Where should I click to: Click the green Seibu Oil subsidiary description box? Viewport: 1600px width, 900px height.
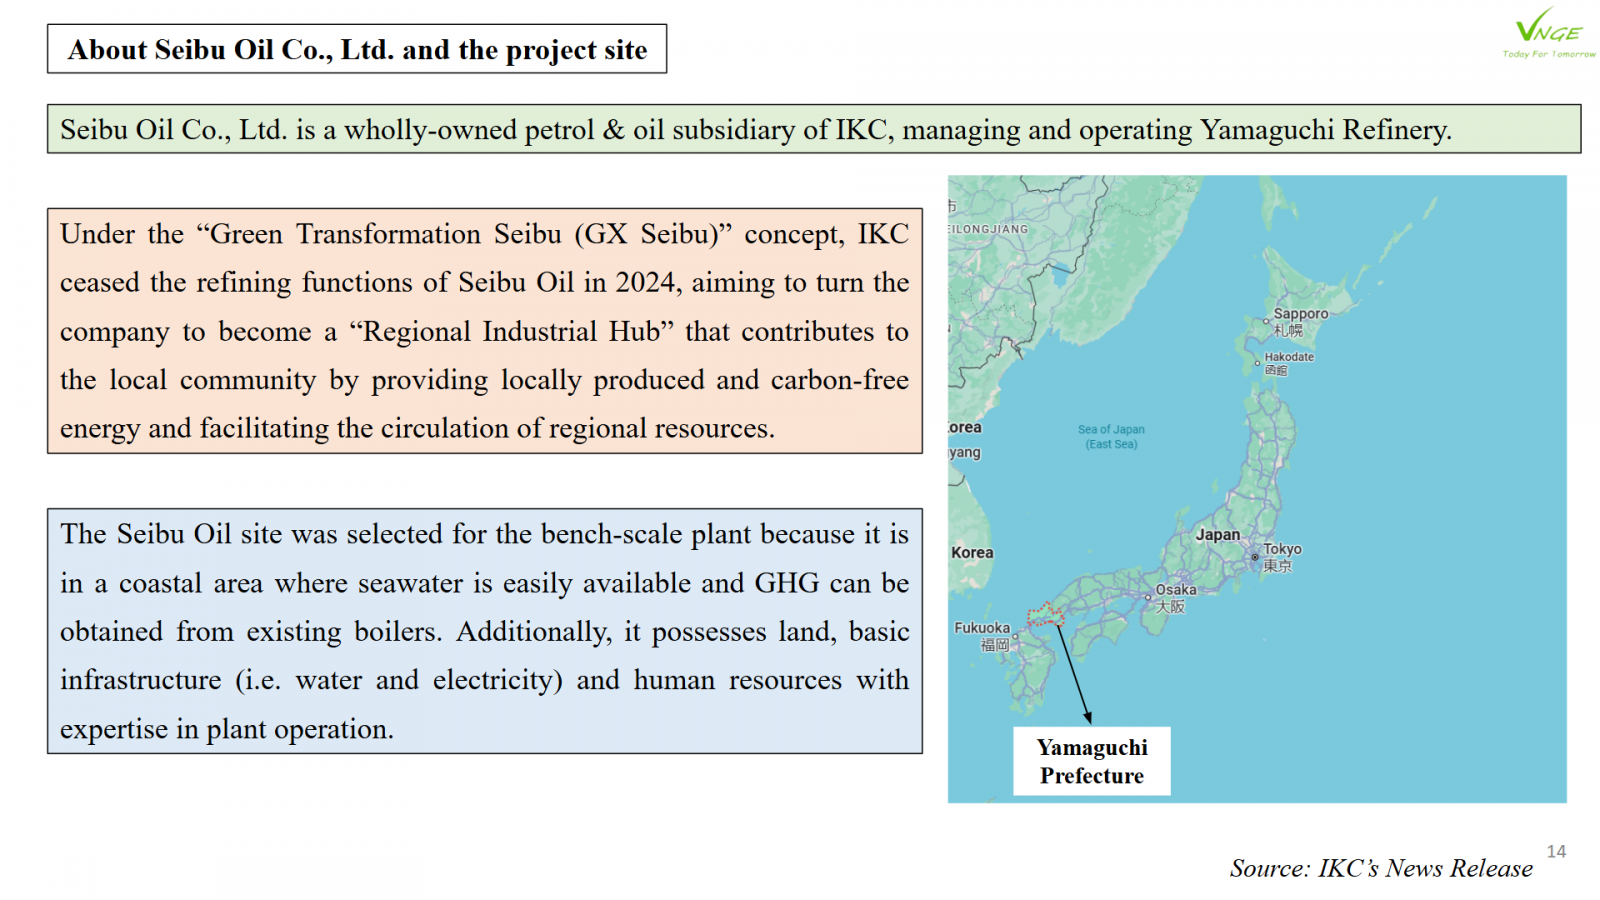click(813, 130)
